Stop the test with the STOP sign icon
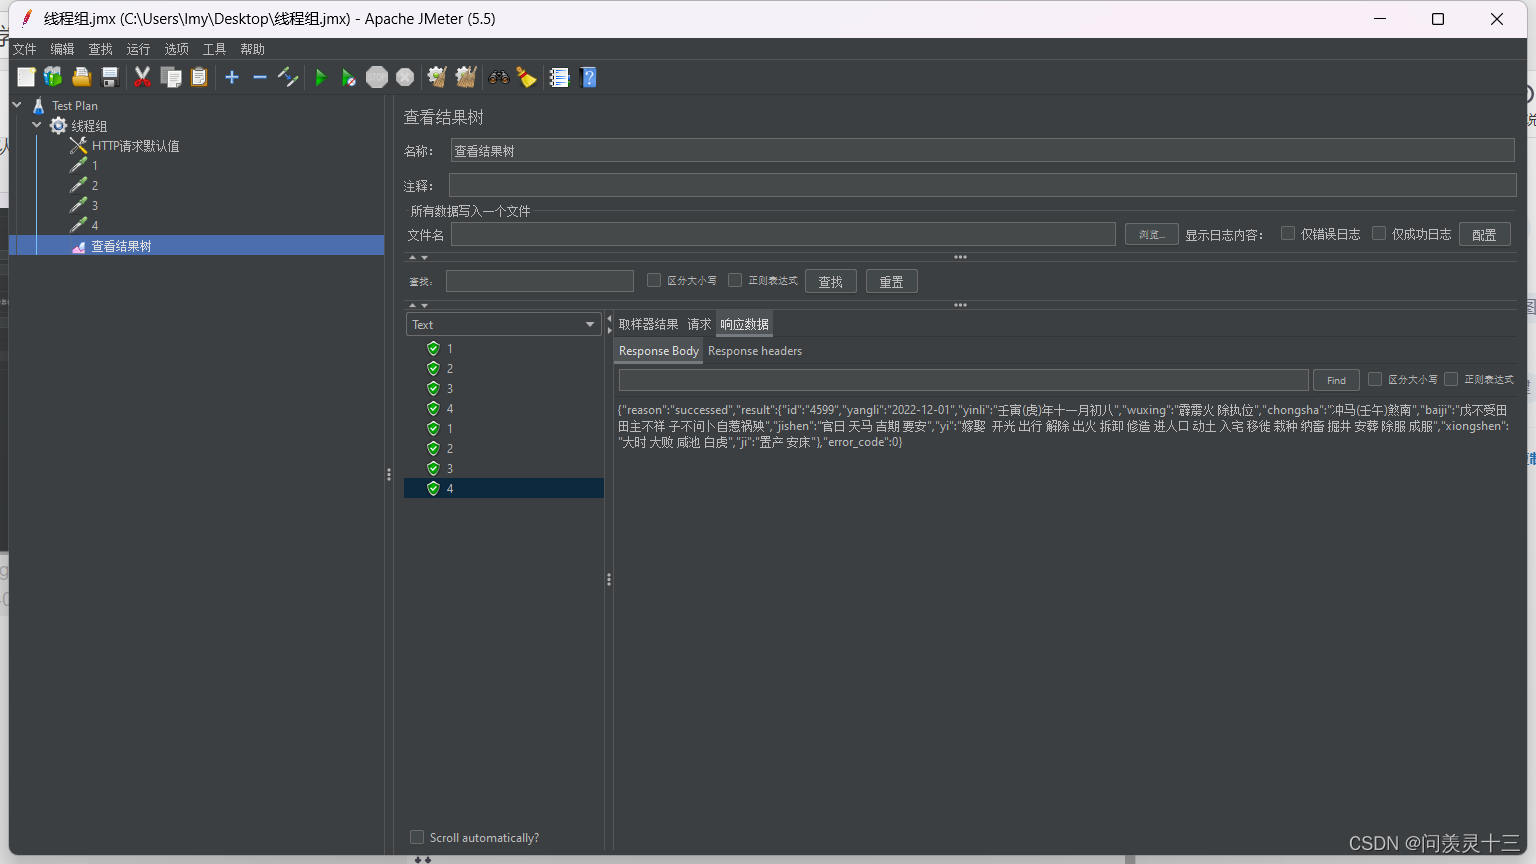Screen dimensions: 1536x864 (x=376, y=77)
